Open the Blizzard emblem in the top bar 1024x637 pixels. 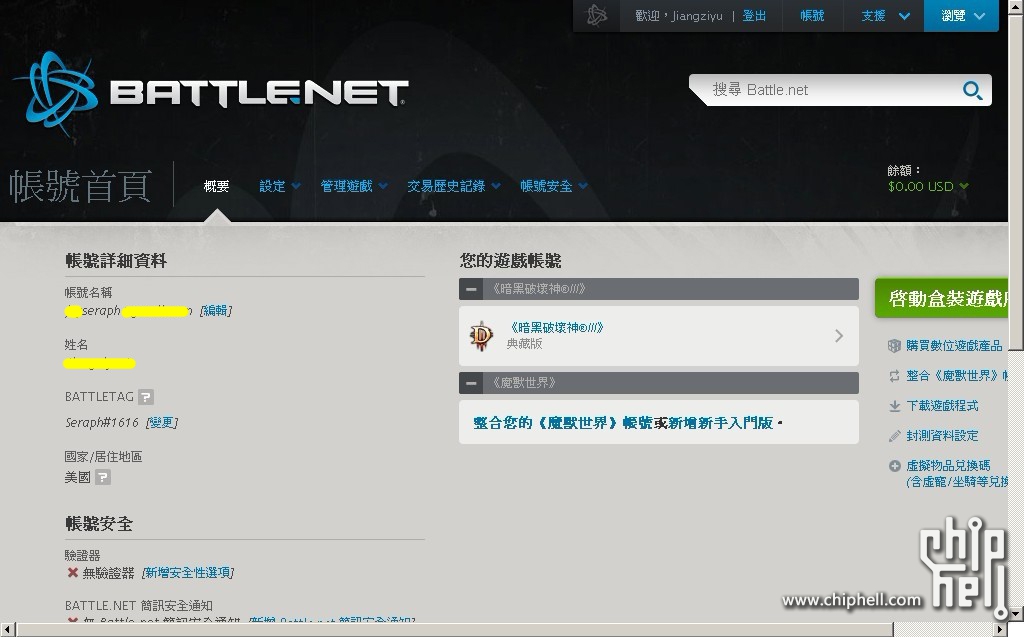tap(596, 15)
